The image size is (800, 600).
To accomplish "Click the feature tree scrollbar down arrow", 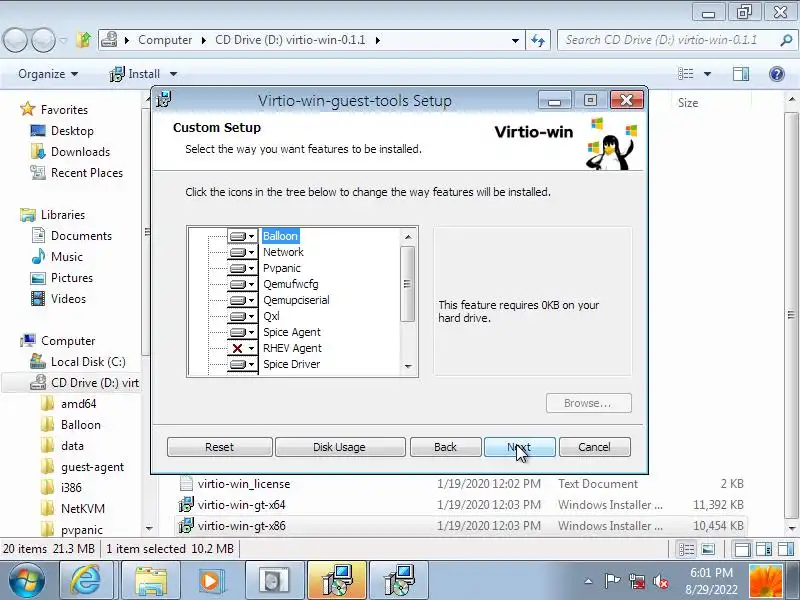I will (408, 366).
